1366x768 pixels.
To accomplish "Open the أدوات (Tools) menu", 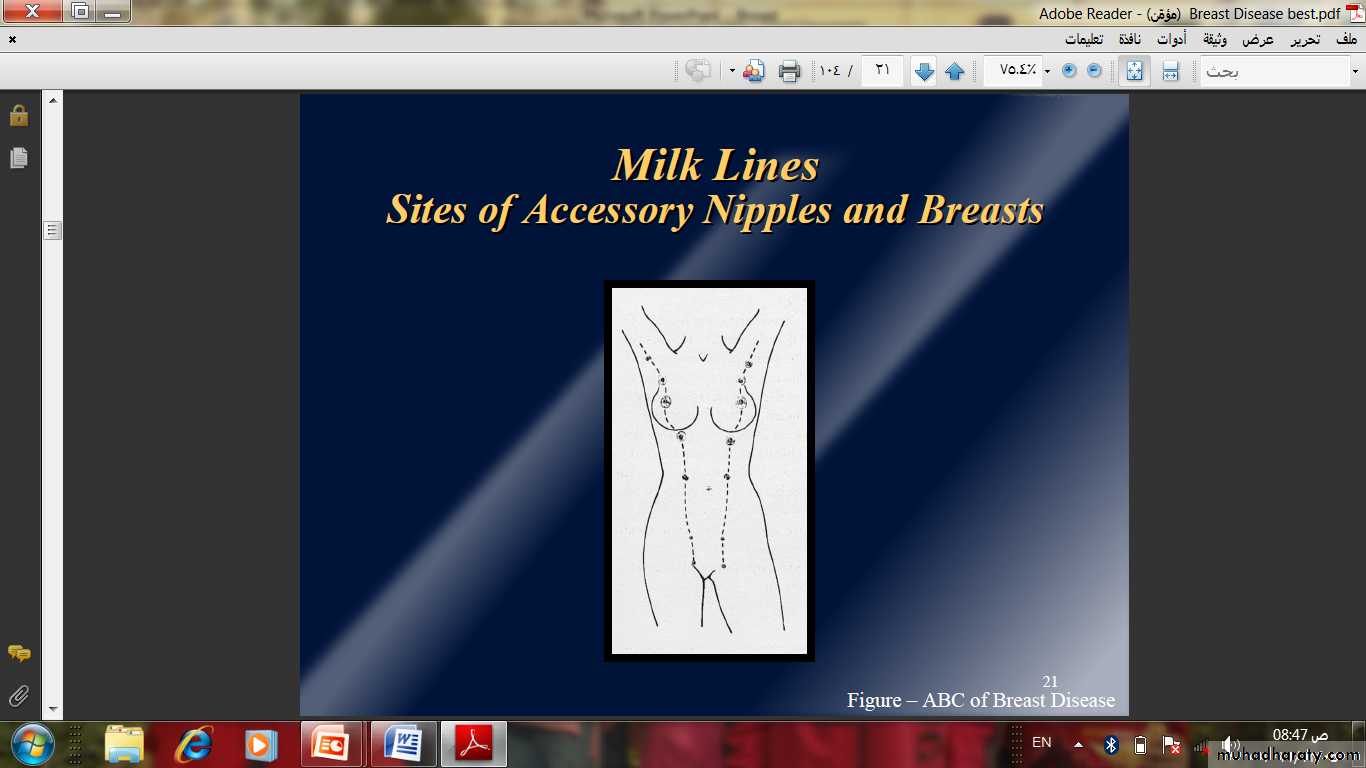I will point(1172,40).
